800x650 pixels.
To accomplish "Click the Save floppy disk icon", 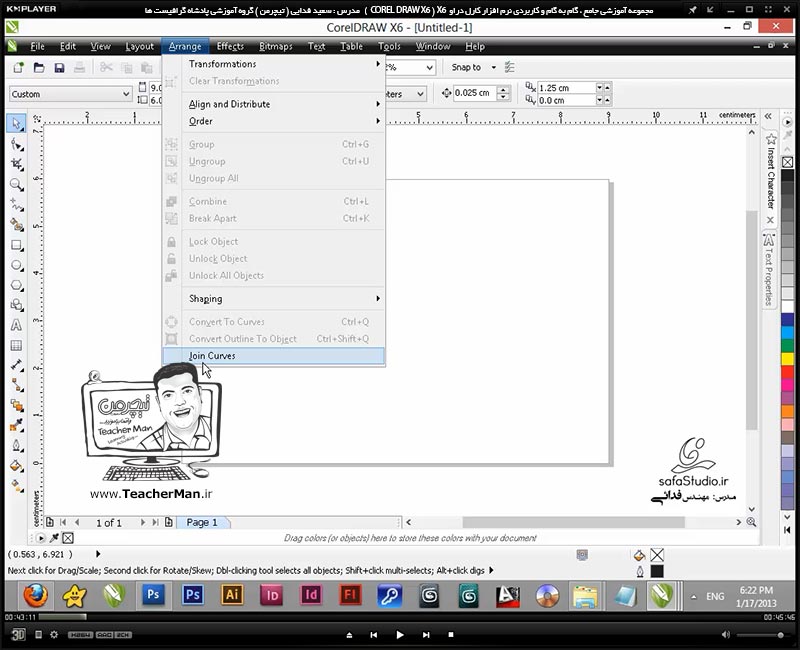I will [59, 67].
